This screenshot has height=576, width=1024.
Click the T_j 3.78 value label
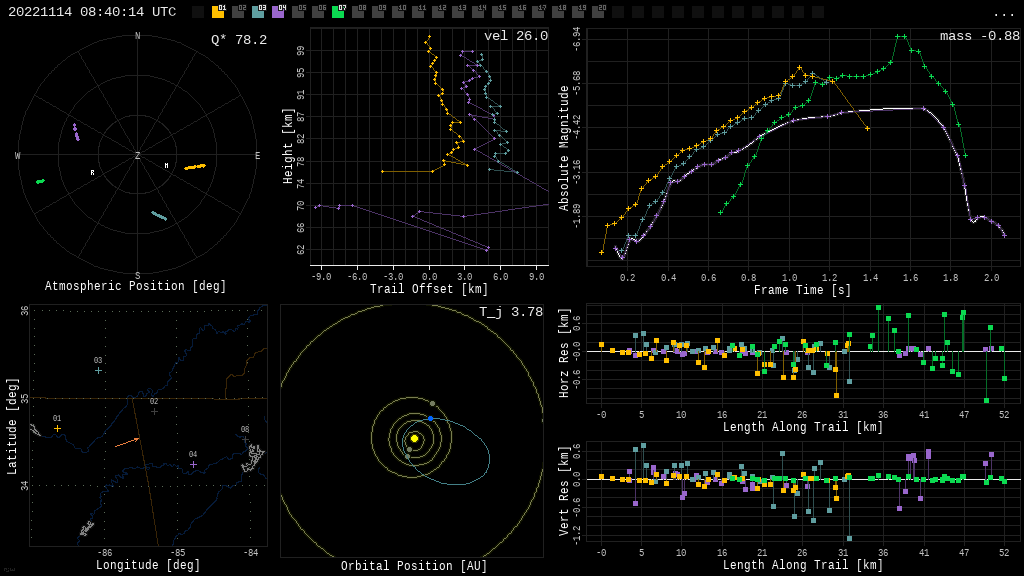pyautogui.click(x=511, y=312)
